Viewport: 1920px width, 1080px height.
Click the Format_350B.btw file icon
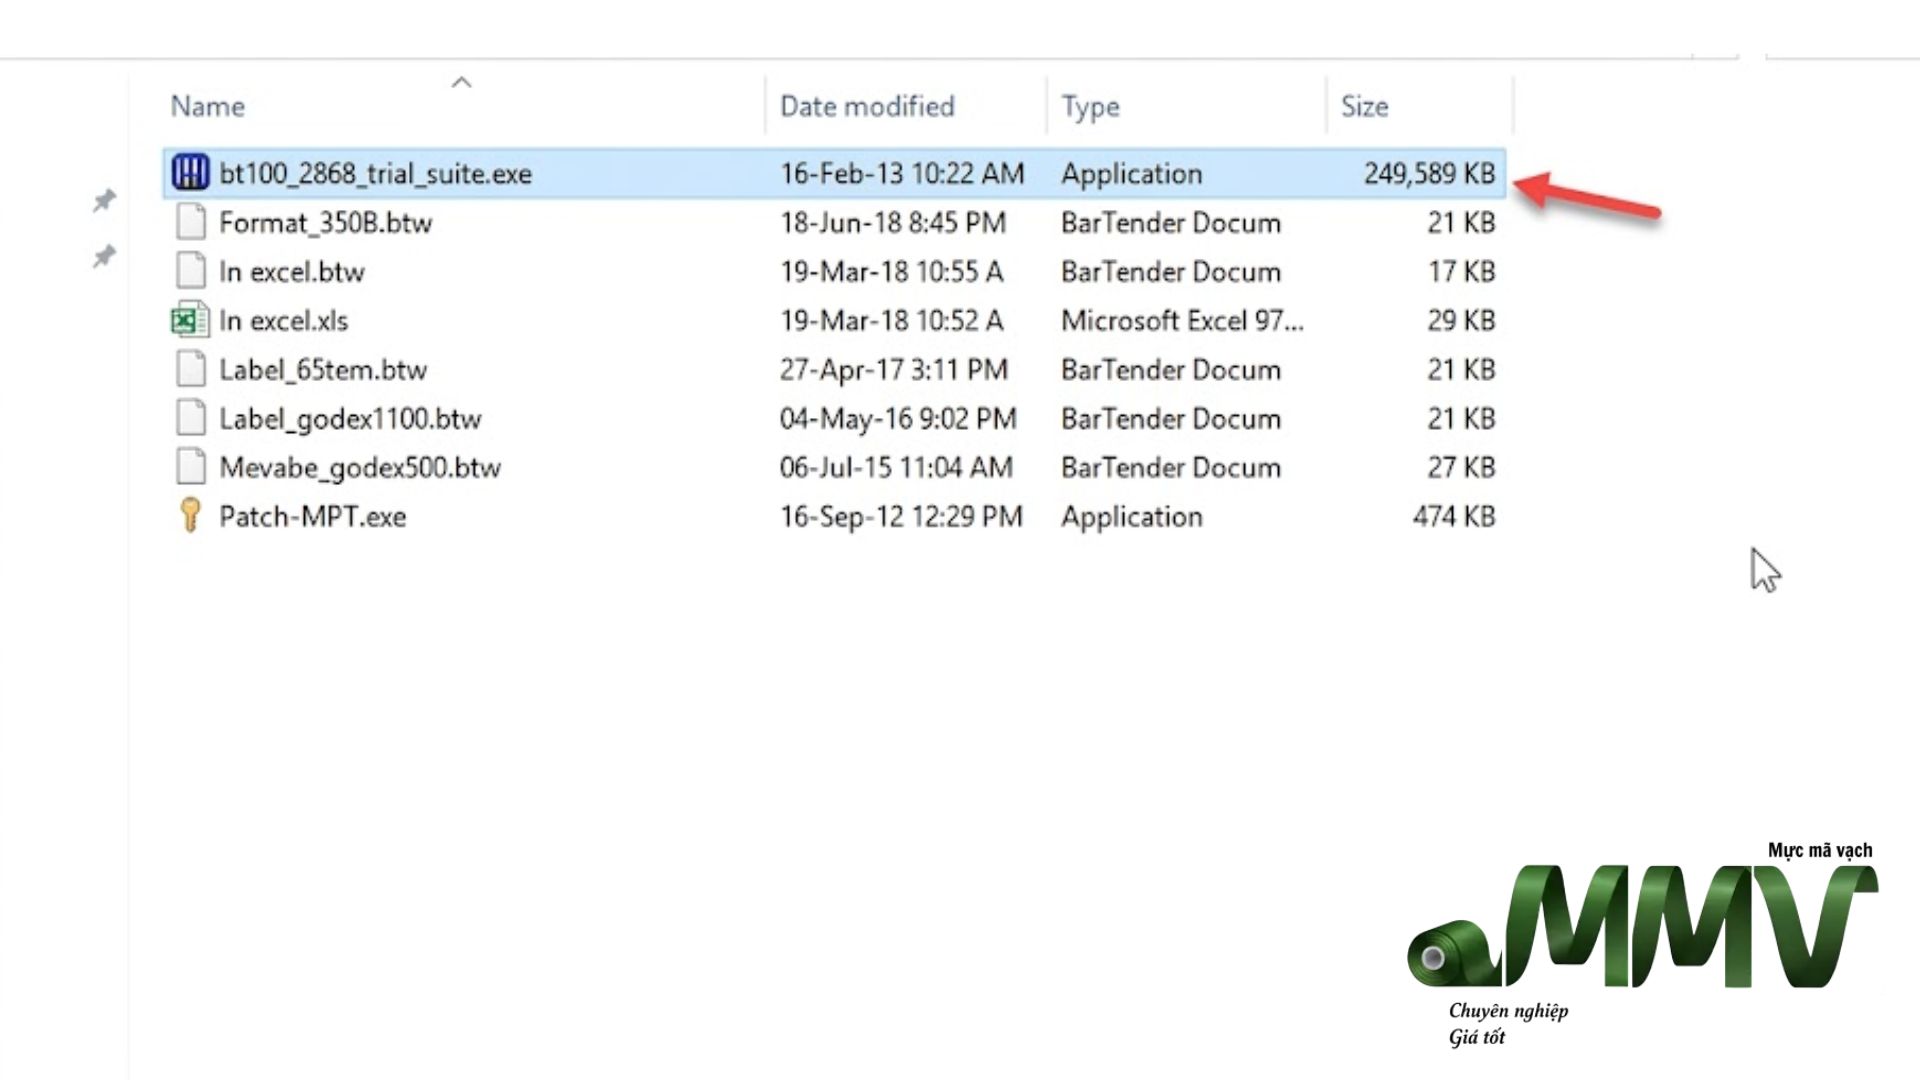coord(190,222)
